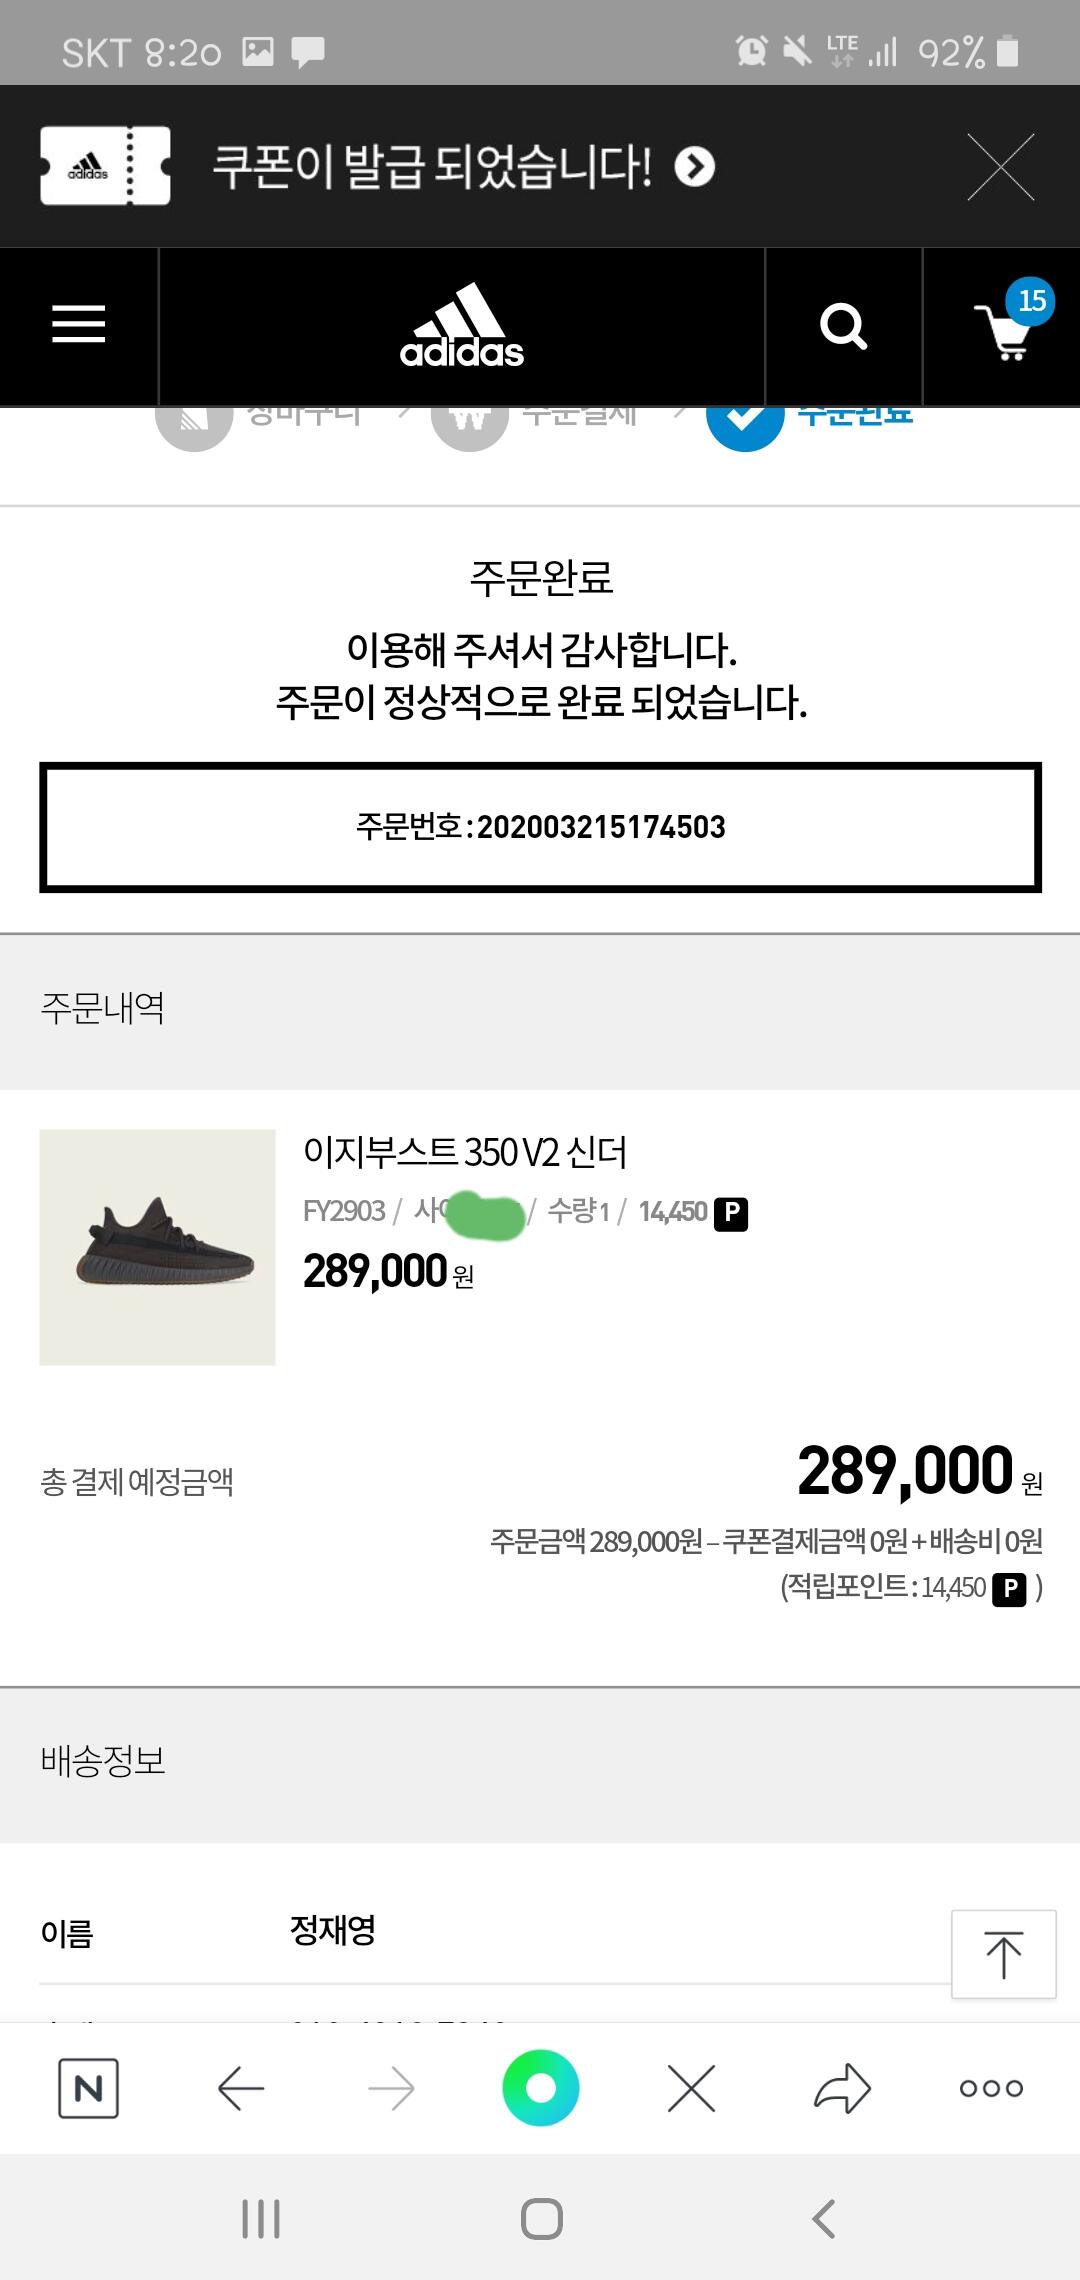
Task: Open the coupon banner arrow
Action: click(695, 167)
